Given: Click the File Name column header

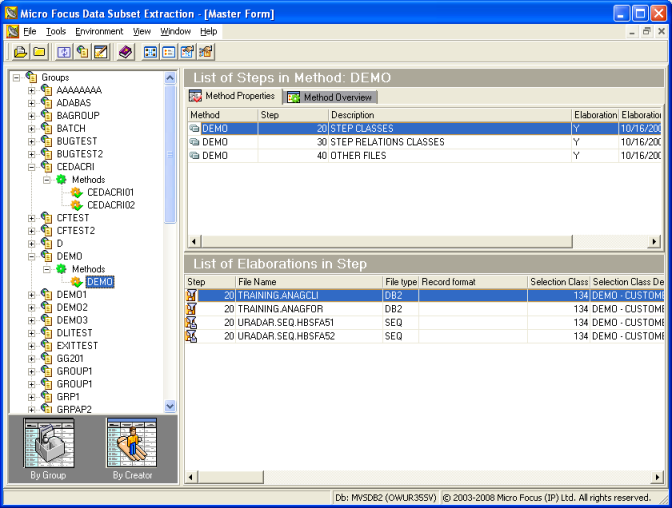Looking at the screenshot, I should (x=308, y=282).
